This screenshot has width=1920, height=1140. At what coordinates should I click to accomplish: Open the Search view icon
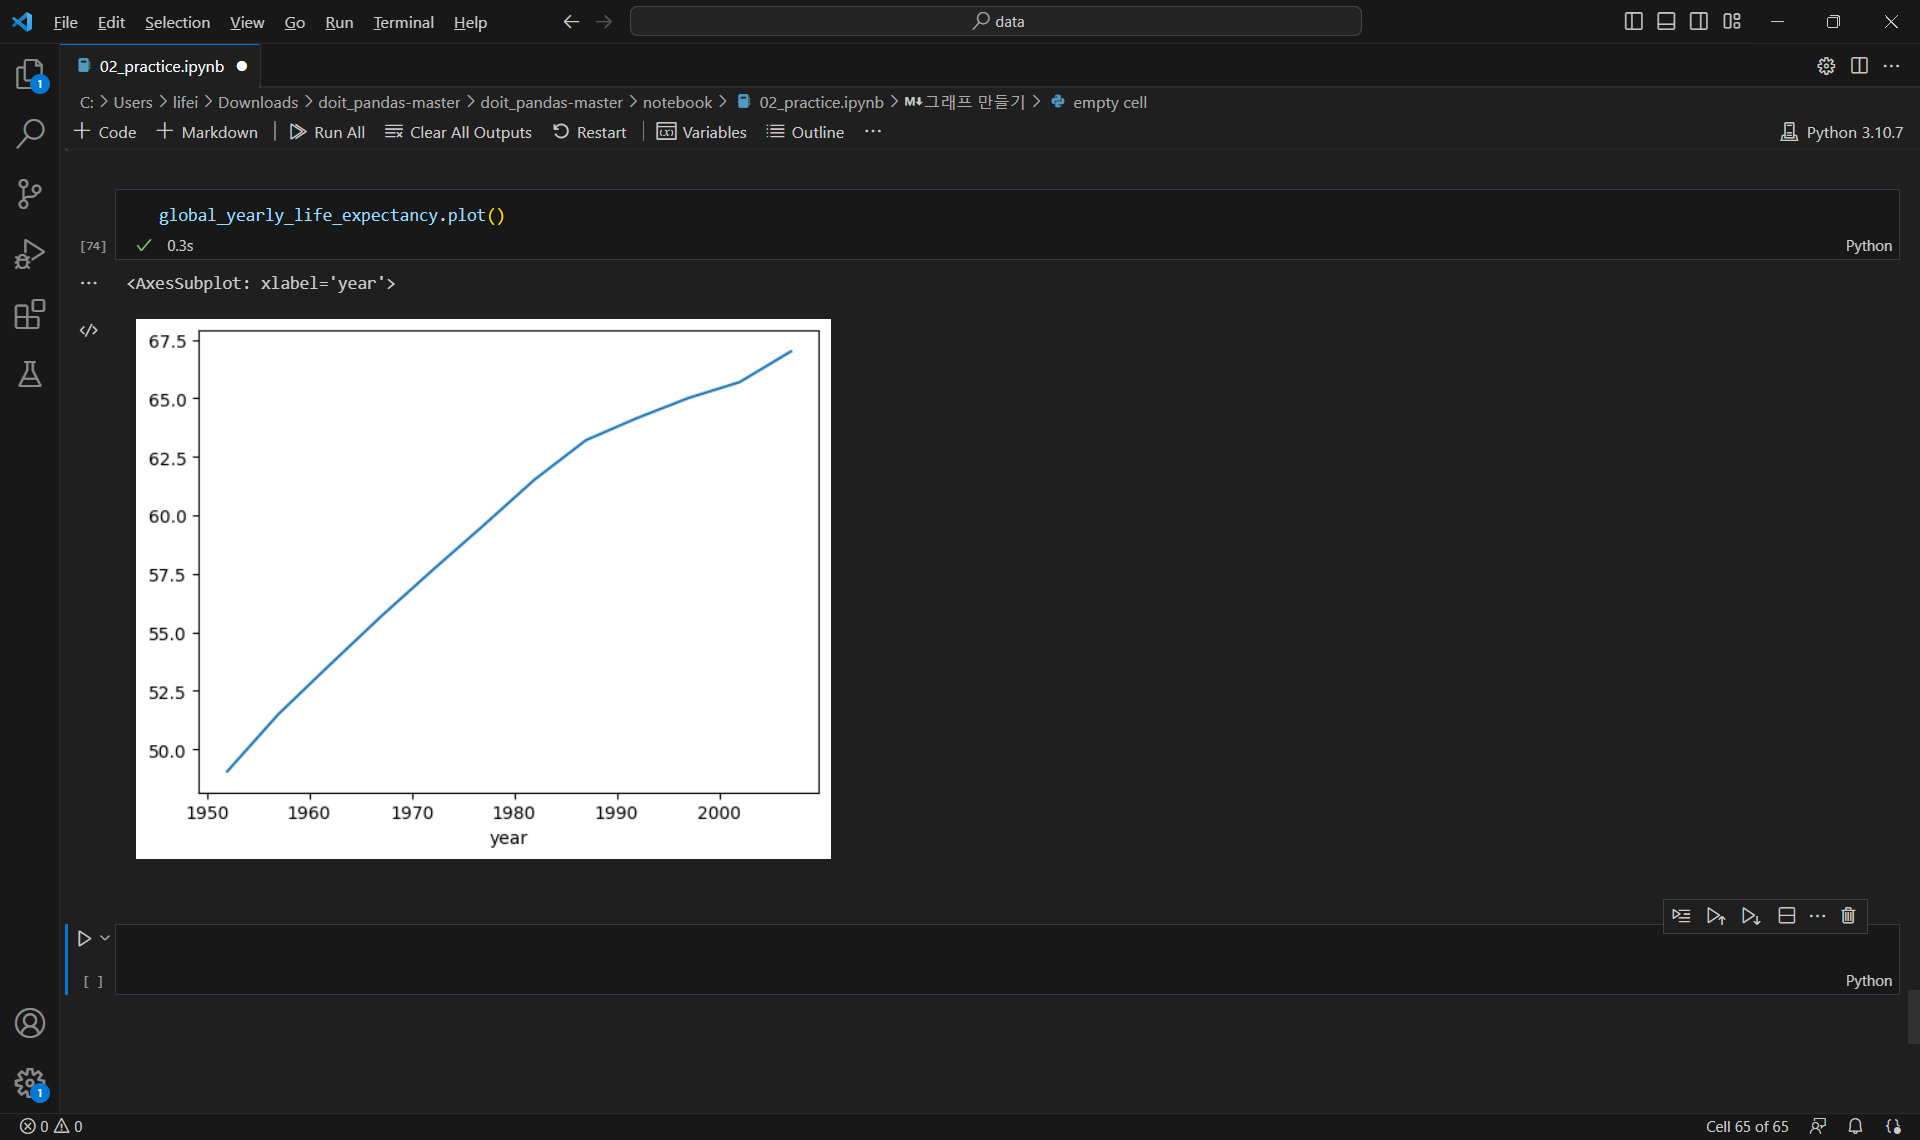[30, 133]
